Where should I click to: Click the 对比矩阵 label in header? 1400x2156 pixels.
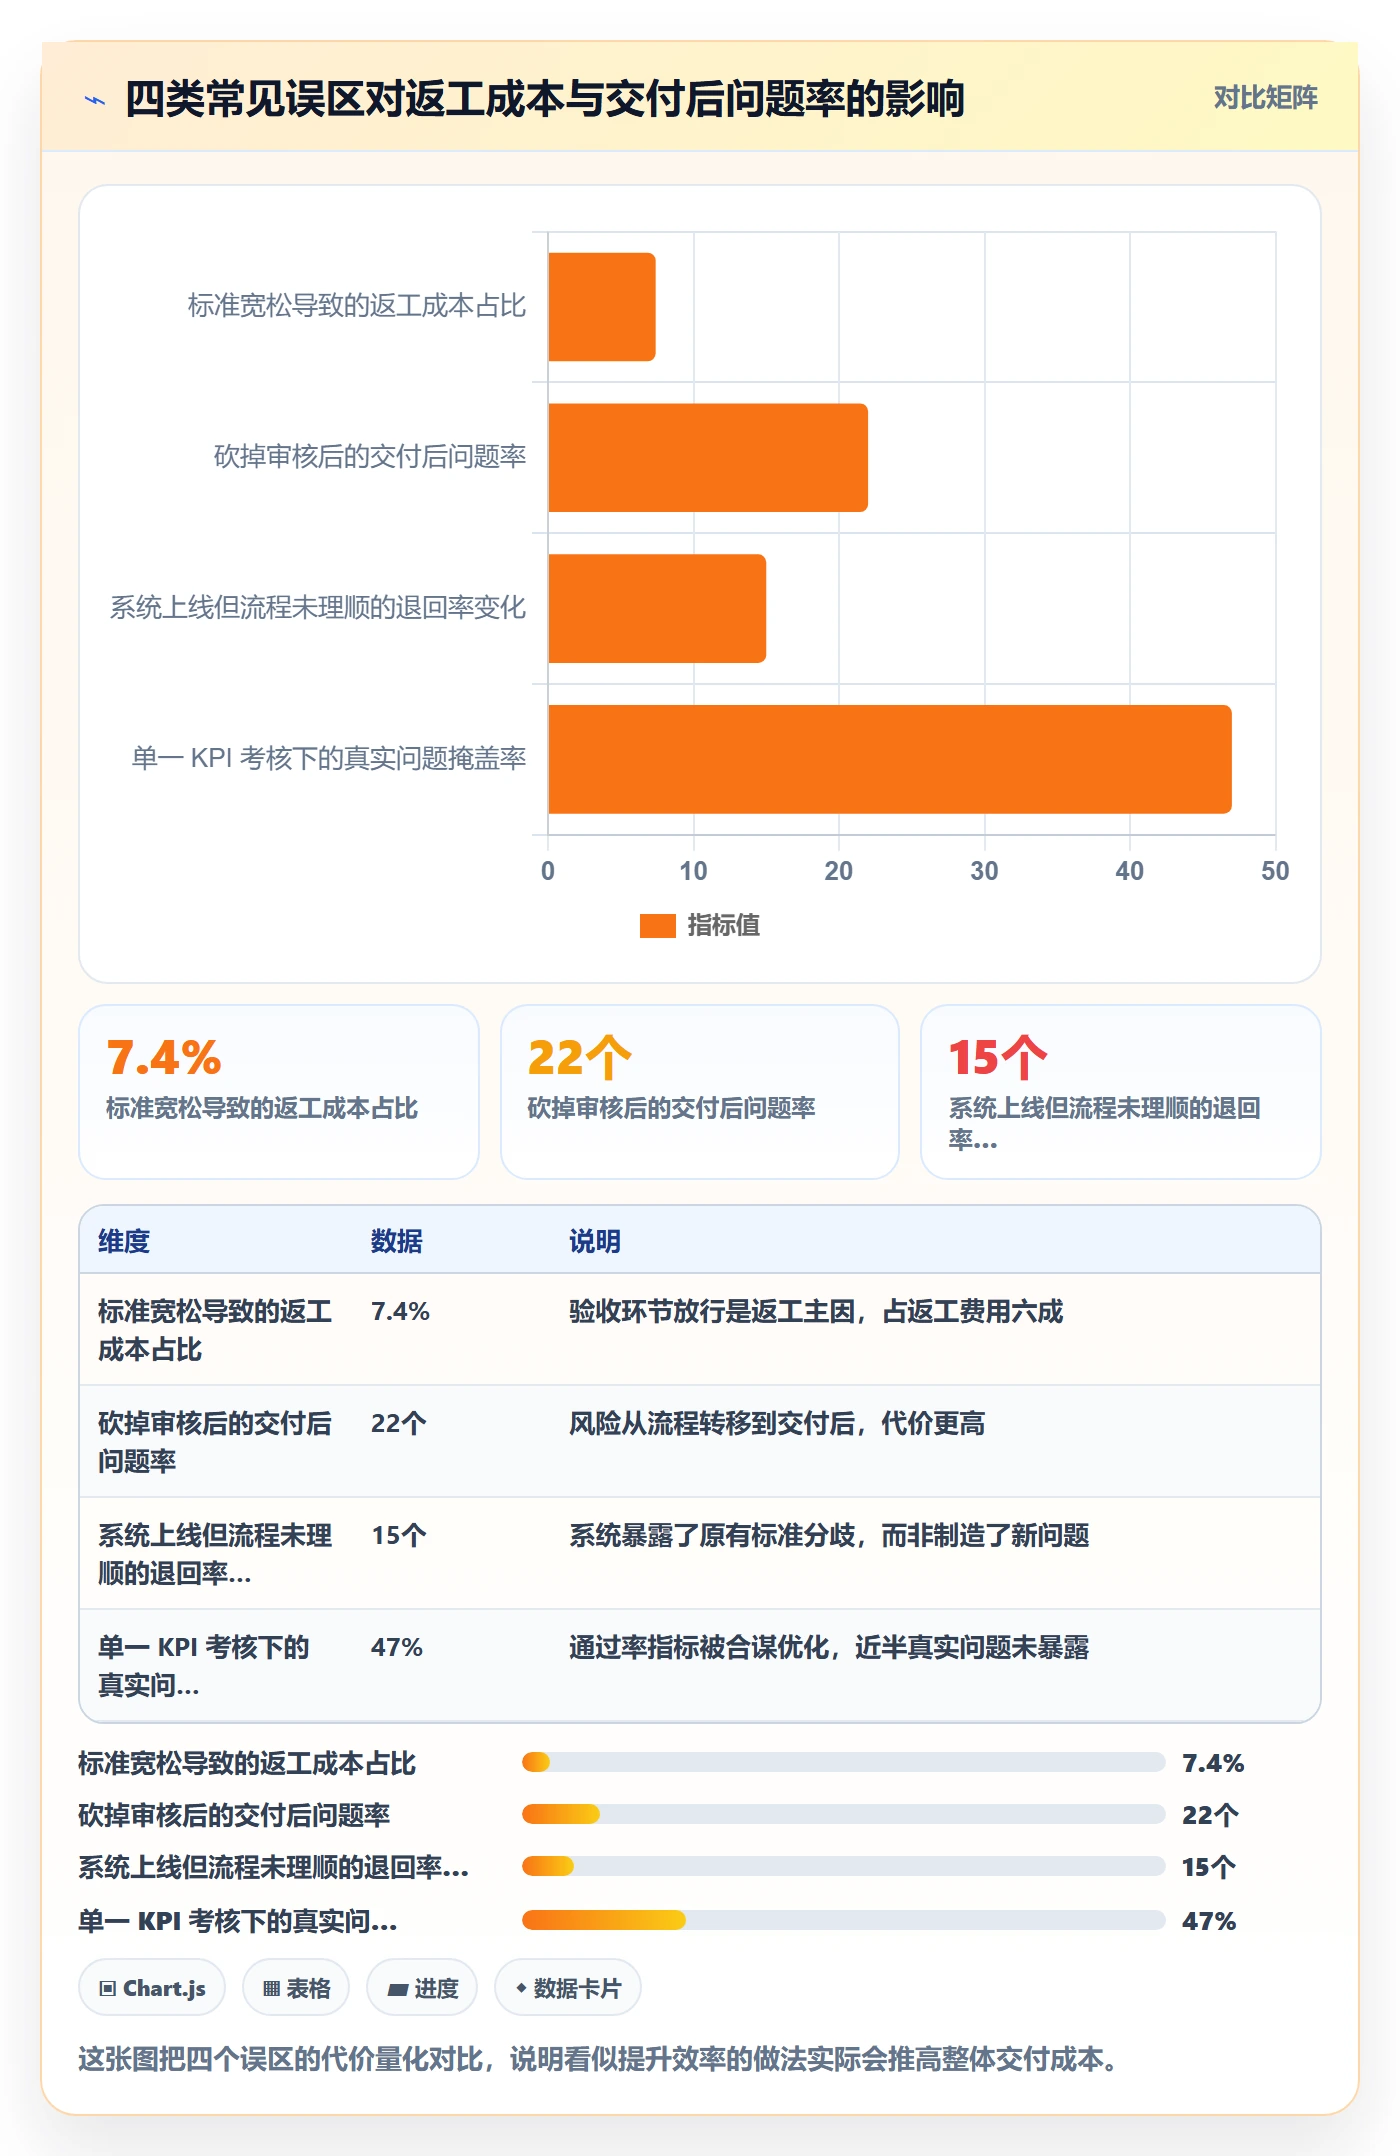(x=1265, y=98)
